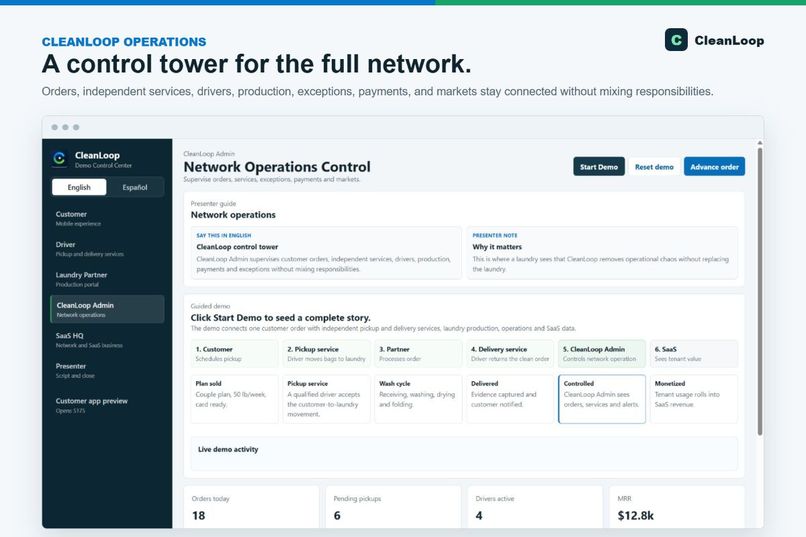This screenshot has width=806, height=537.
Task: Open SaaS HQ in the sidebar
Action: (x=107, y=340)
